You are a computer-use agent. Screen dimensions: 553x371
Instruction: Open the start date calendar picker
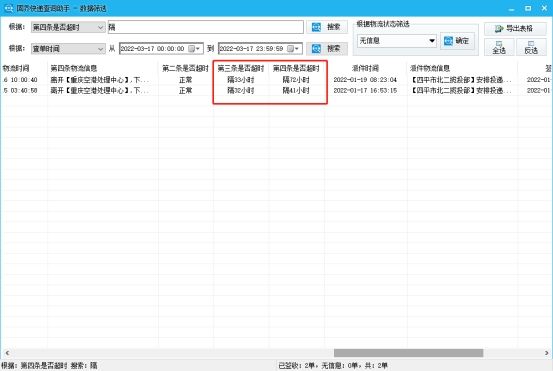pos(194,49)
